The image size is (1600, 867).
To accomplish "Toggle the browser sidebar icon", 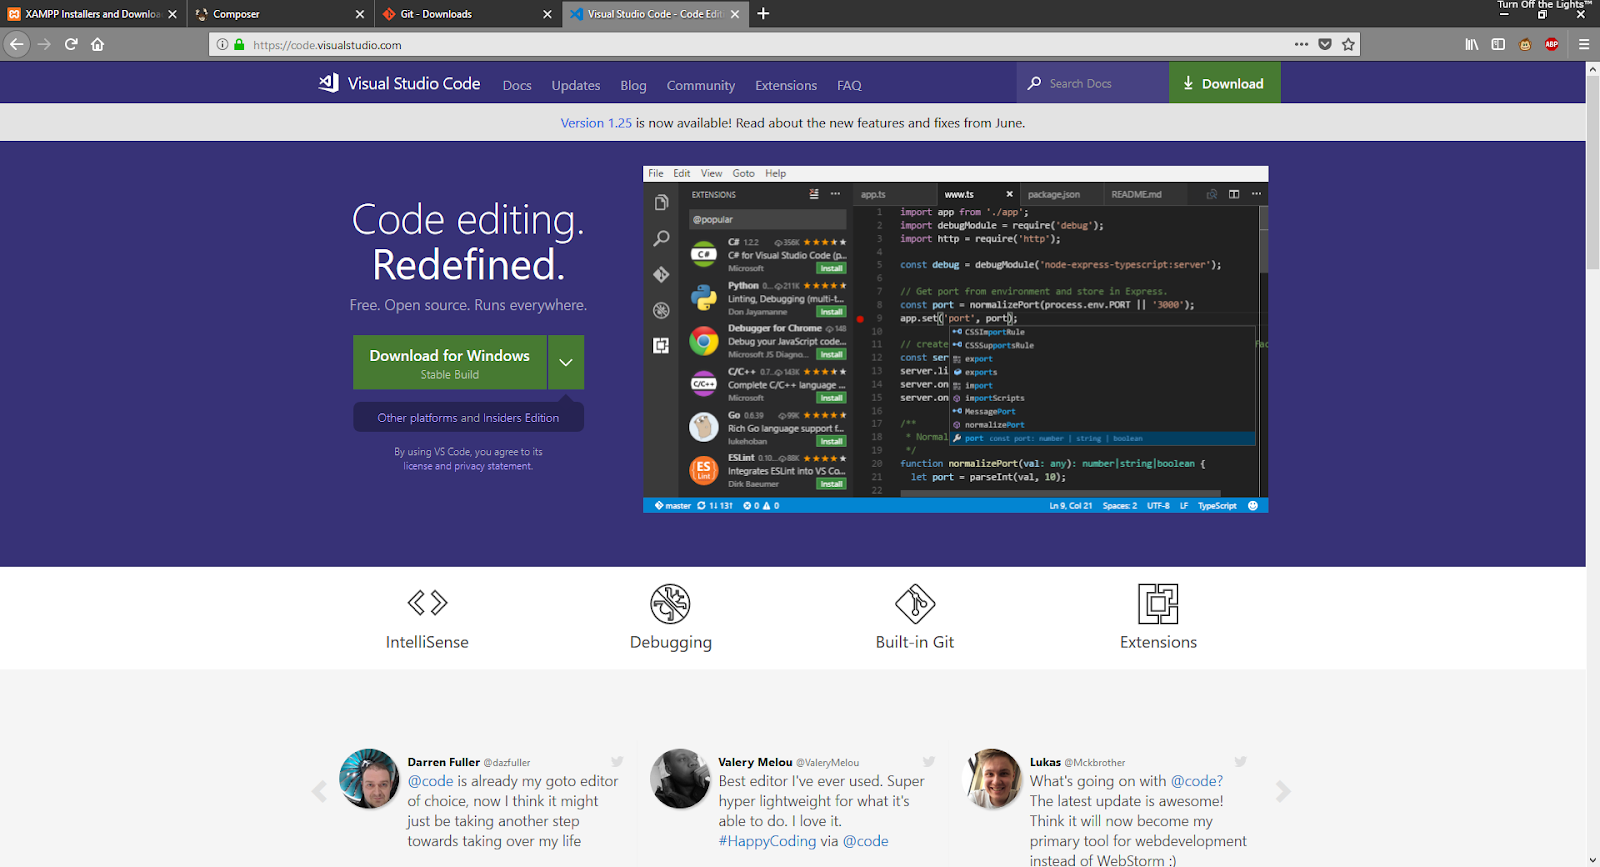I will 1498,44.
